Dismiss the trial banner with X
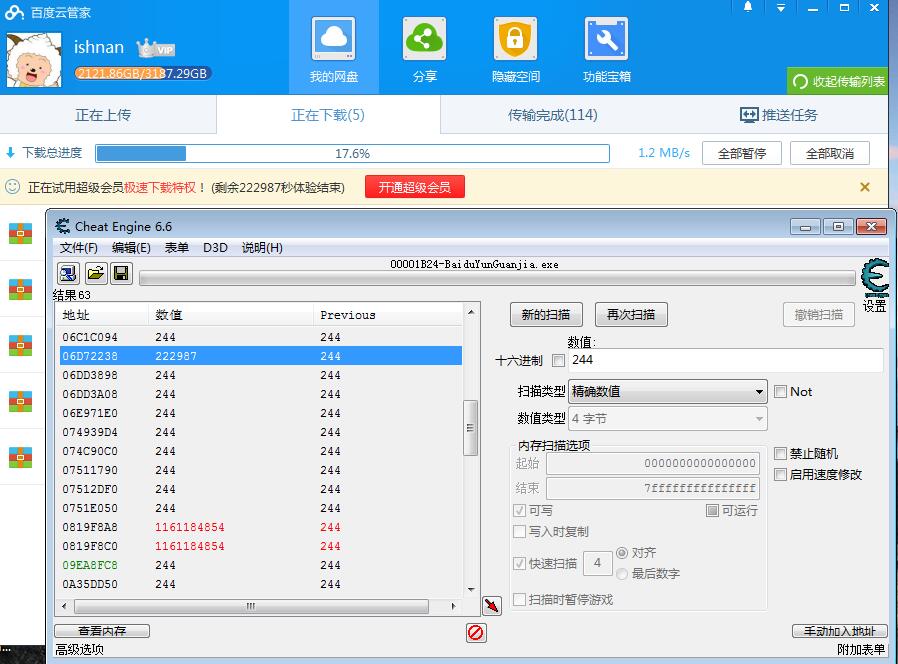The height and width of the screenshot is (664, 898). pyautogui.click(x=865, y=187)
